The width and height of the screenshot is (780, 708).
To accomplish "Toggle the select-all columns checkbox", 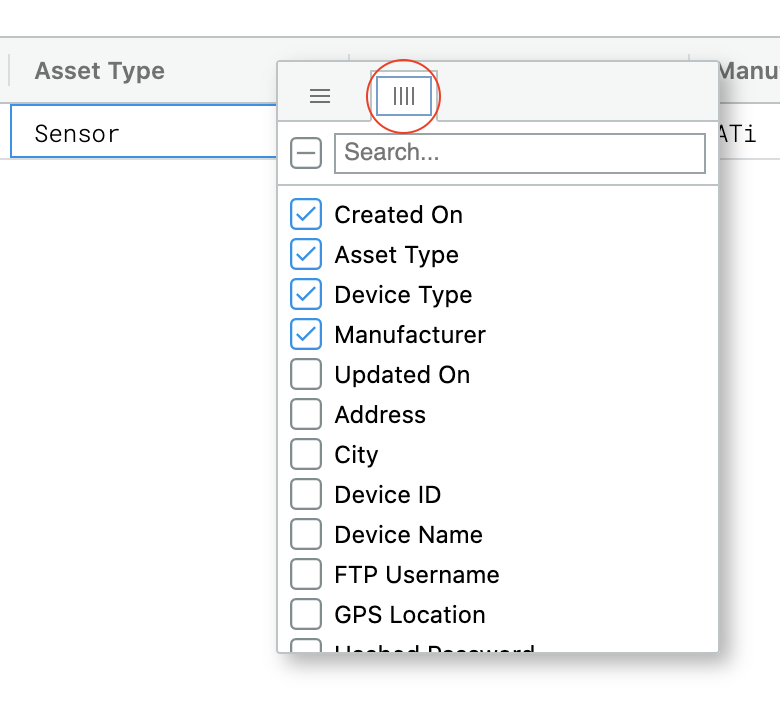I will [306, 153].
